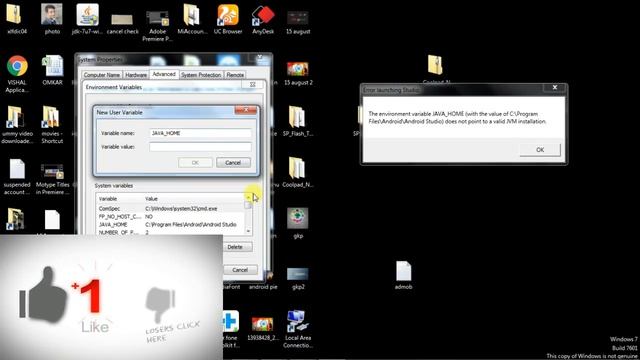Open the Chrome VISHAL application shortcut
The image size is (640, 360).
[x=17, y=73]
